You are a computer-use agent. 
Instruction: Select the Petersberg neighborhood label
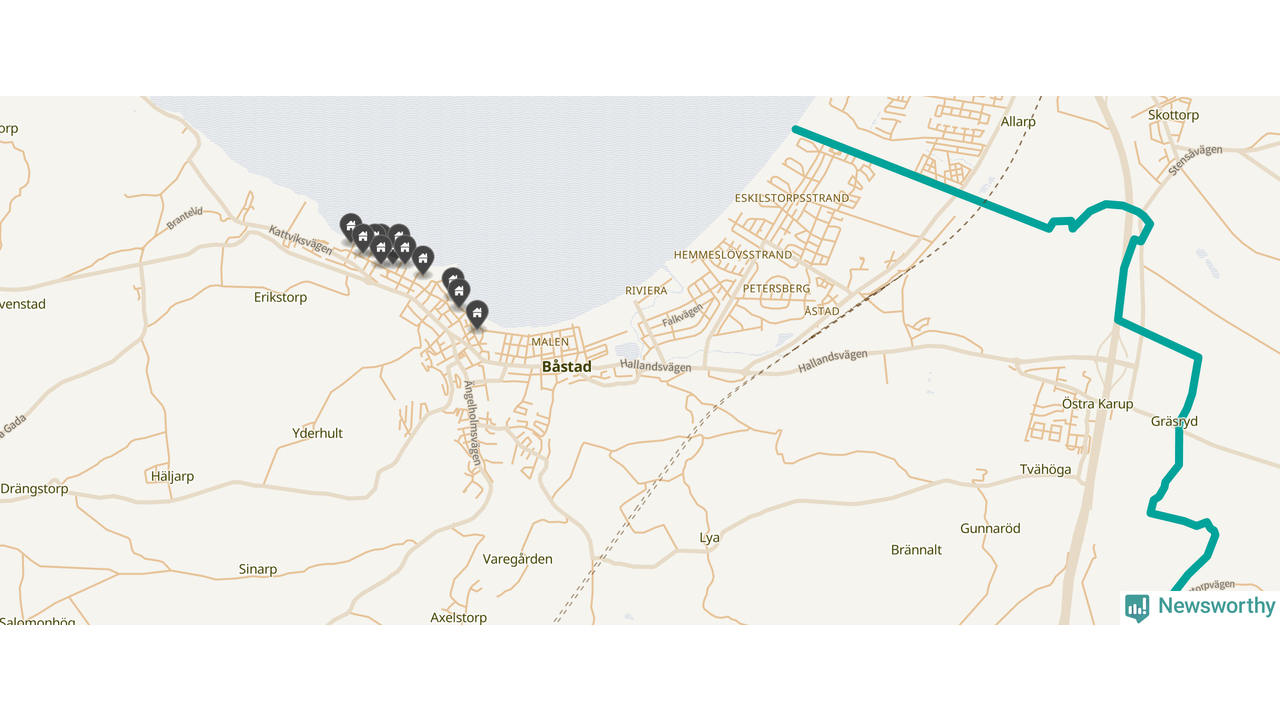click(x=777, y=288)
